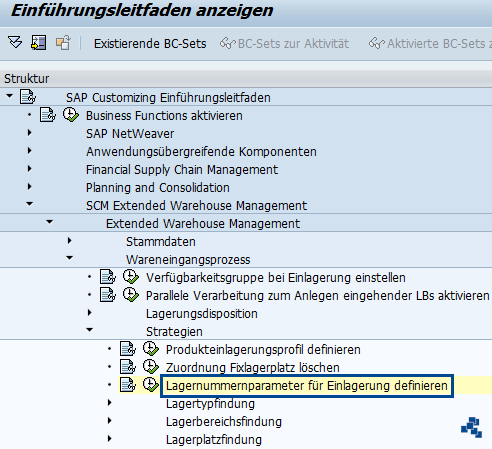Execute activity icon for Verfügbarkeitsgruppe bei Einlagerung einstellen

pyautogui.click(x=131, y=277)
